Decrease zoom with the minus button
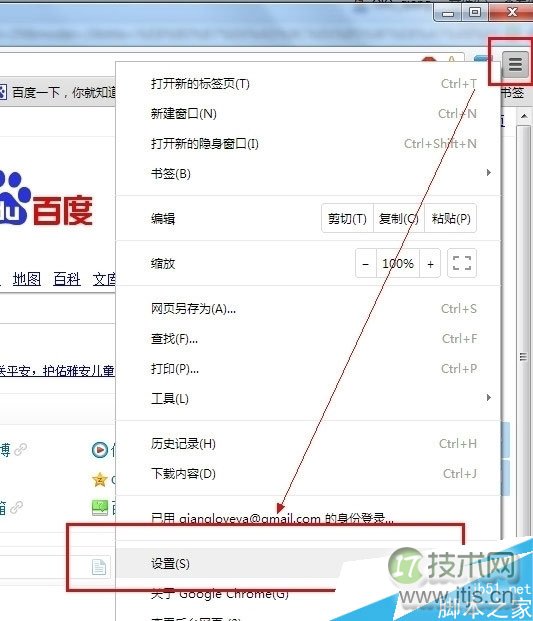The height and width of the screenshot is (621, 533). (366, 263)
